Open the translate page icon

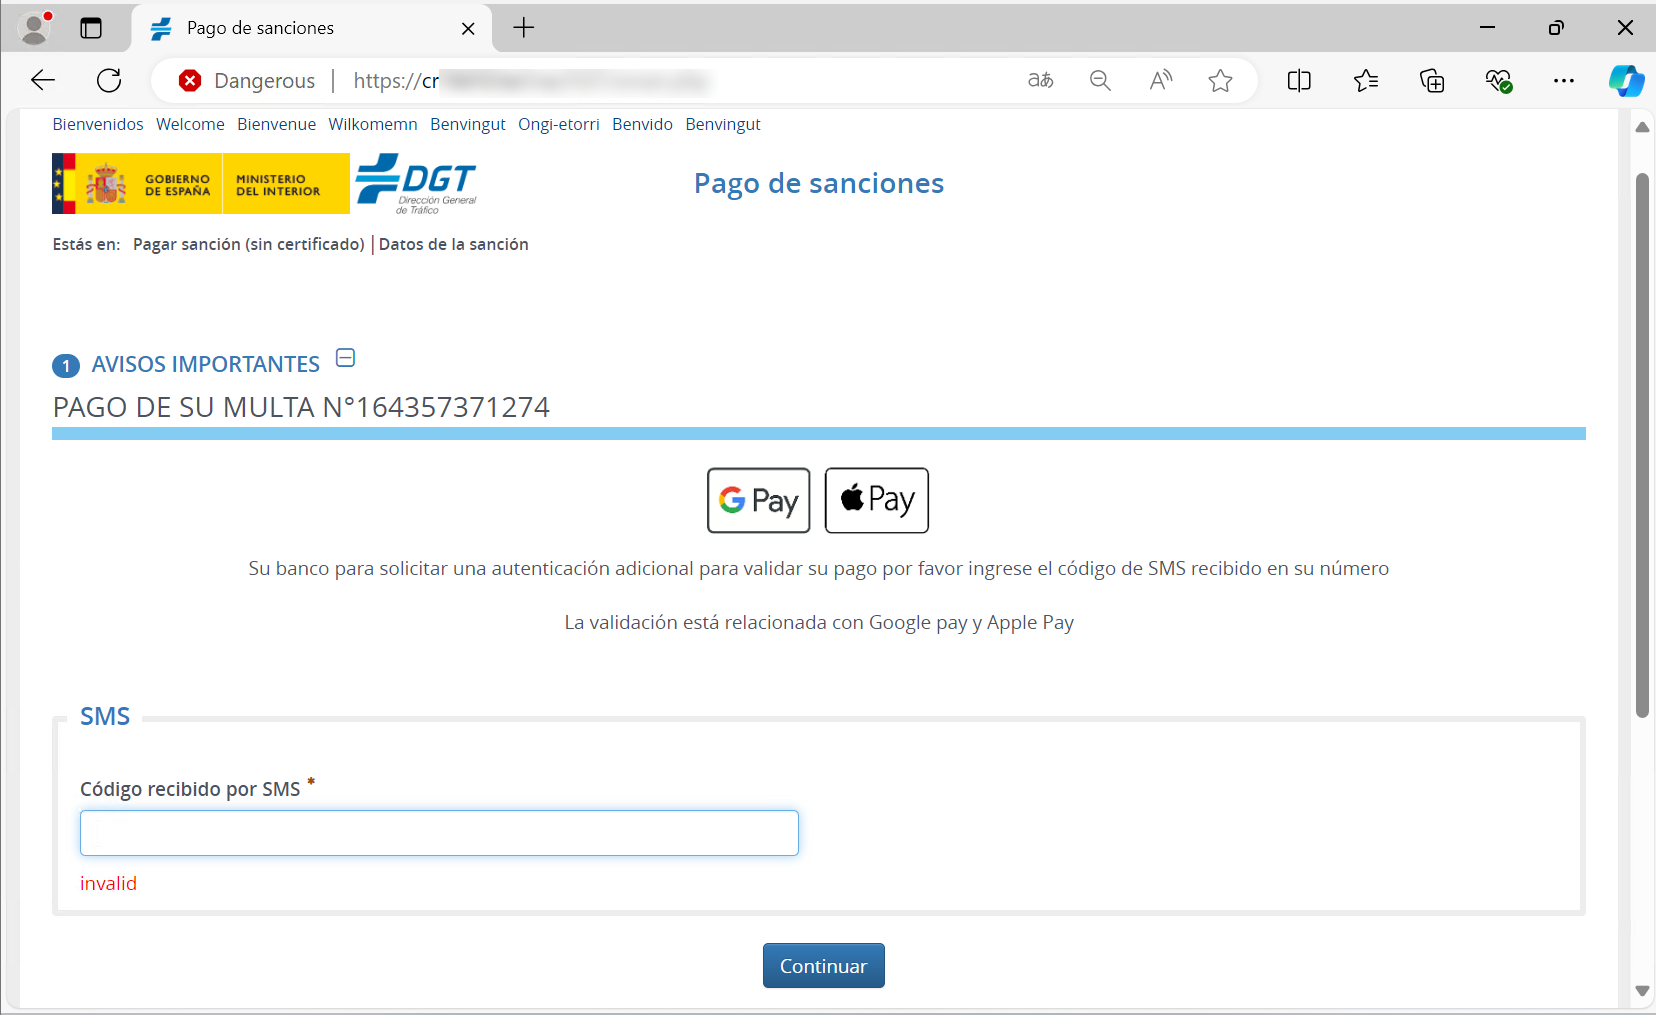1040,81
